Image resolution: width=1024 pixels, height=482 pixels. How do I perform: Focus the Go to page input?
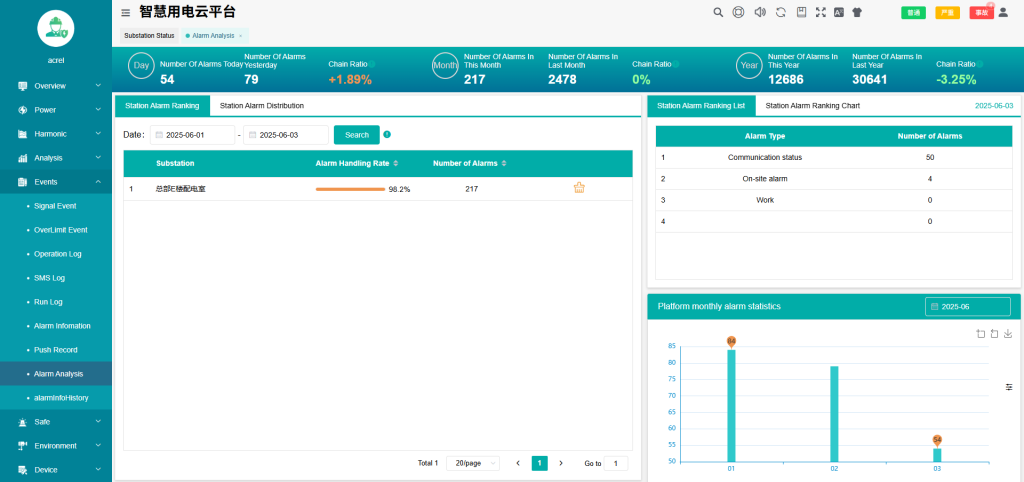[x=616, y=463]
